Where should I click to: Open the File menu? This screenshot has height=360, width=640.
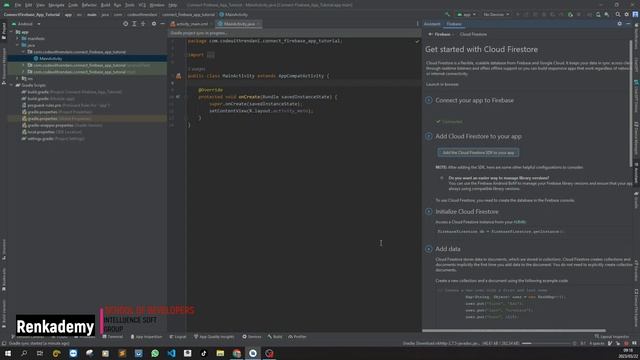[18, 5]
